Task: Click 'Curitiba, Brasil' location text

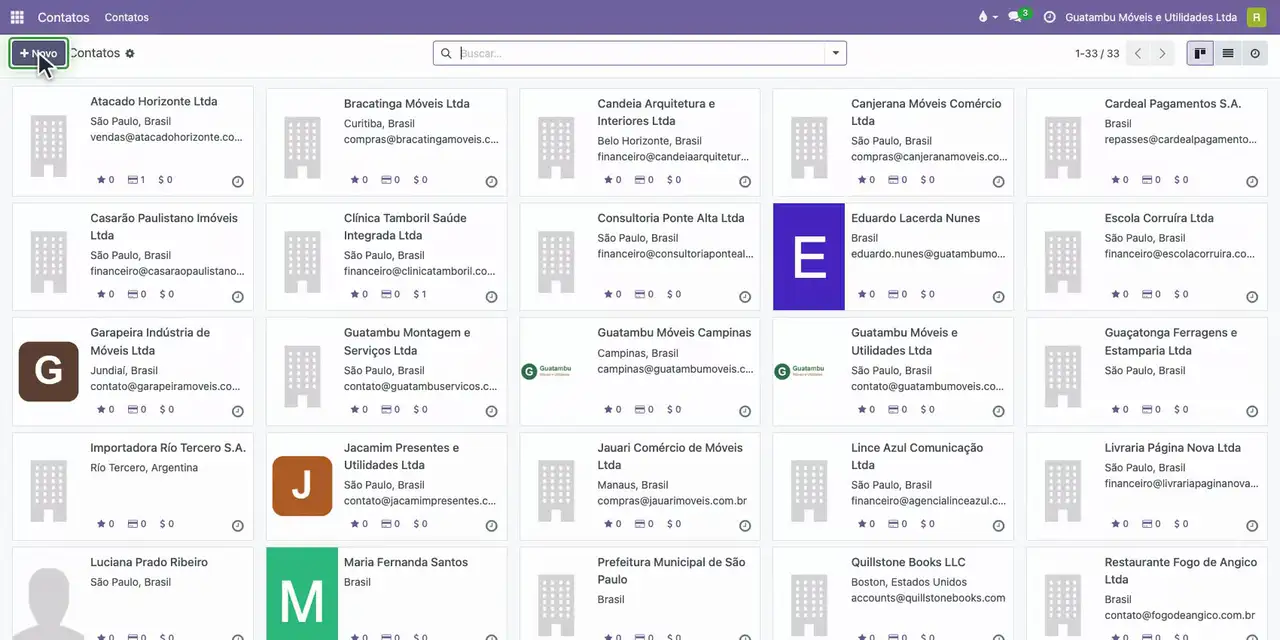Action: click(379, 123)
